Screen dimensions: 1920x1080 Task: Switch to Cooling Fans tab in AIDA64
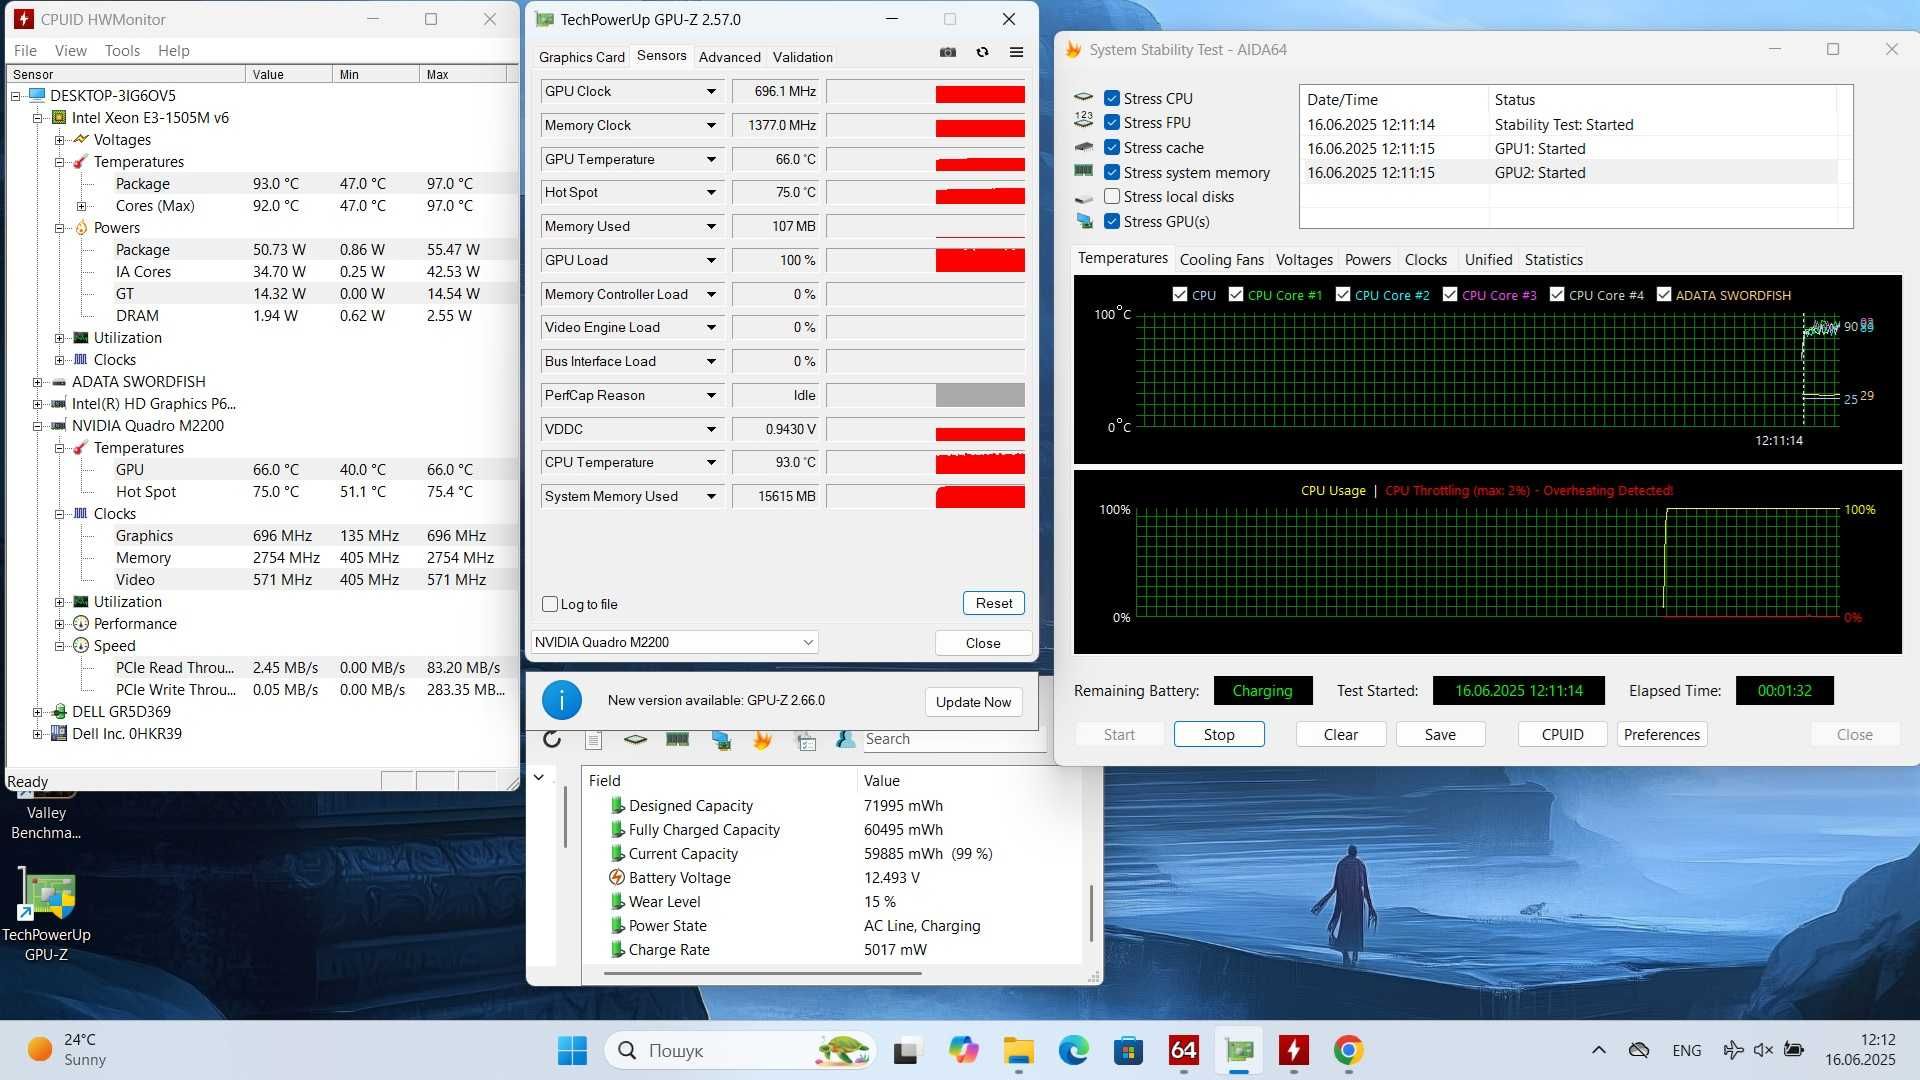pyautogui.click(x=1221, y=259)
